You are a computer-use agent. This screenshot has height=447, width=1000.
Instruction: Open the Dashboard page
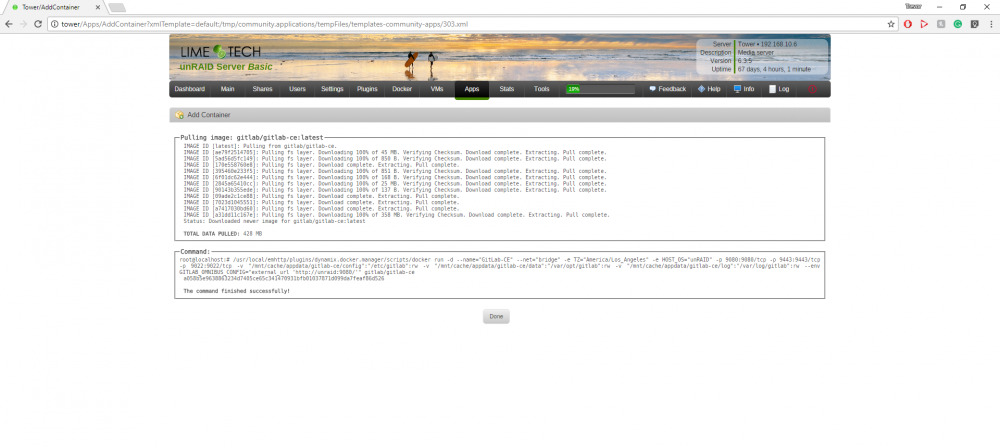pyautogui.click(x=189, y=89)
